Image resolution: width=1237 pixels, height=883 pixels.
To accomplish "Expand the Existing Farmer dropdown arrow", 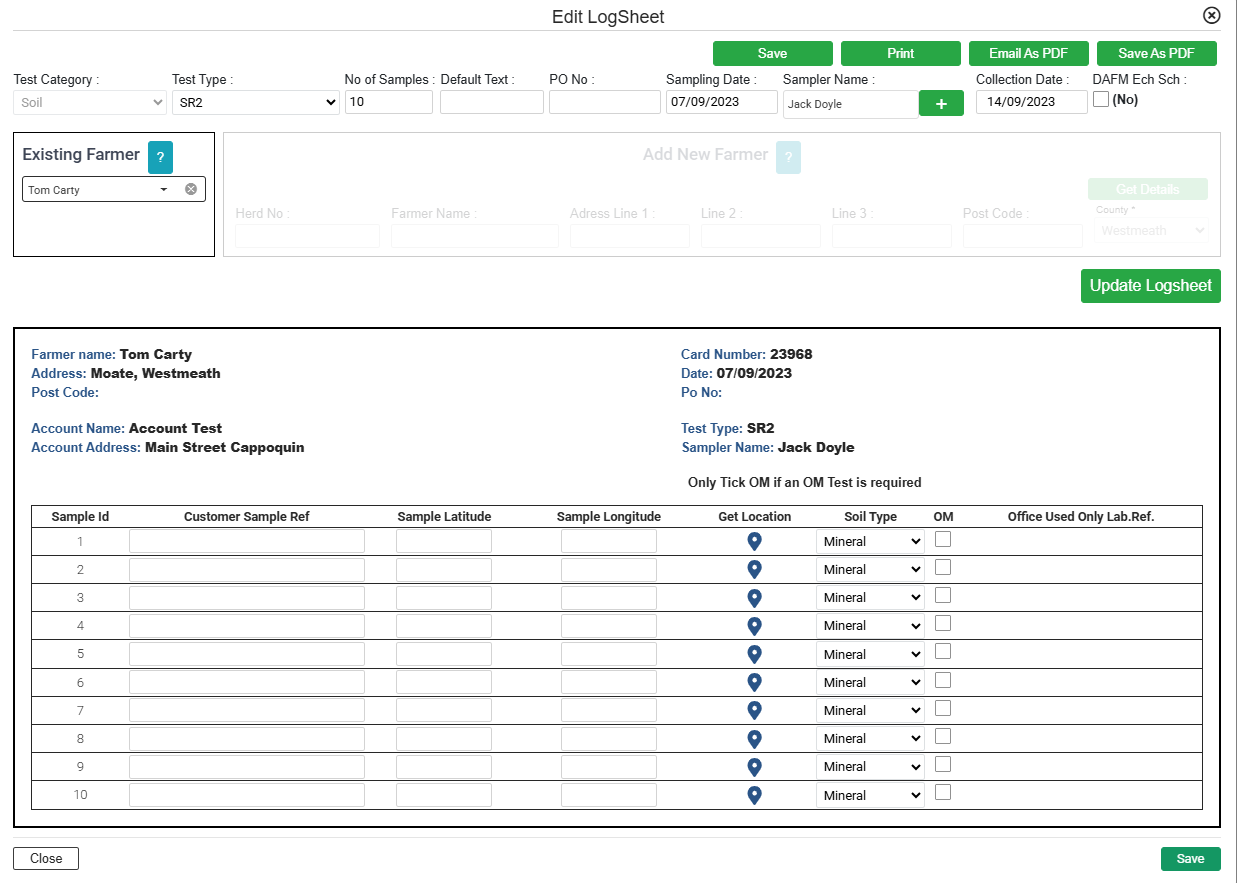I will (x=164, y=189).
